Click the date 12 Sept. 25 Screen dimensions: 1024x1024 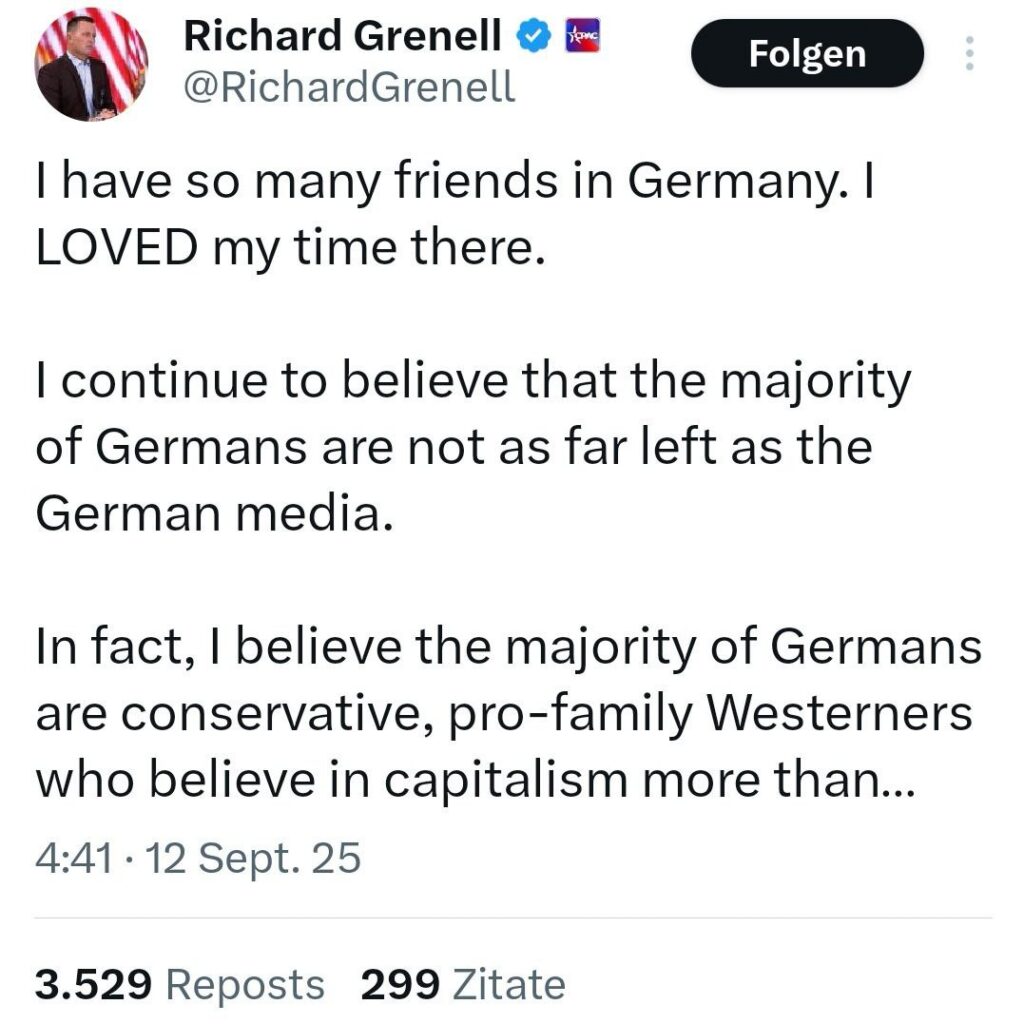point(253,858)
